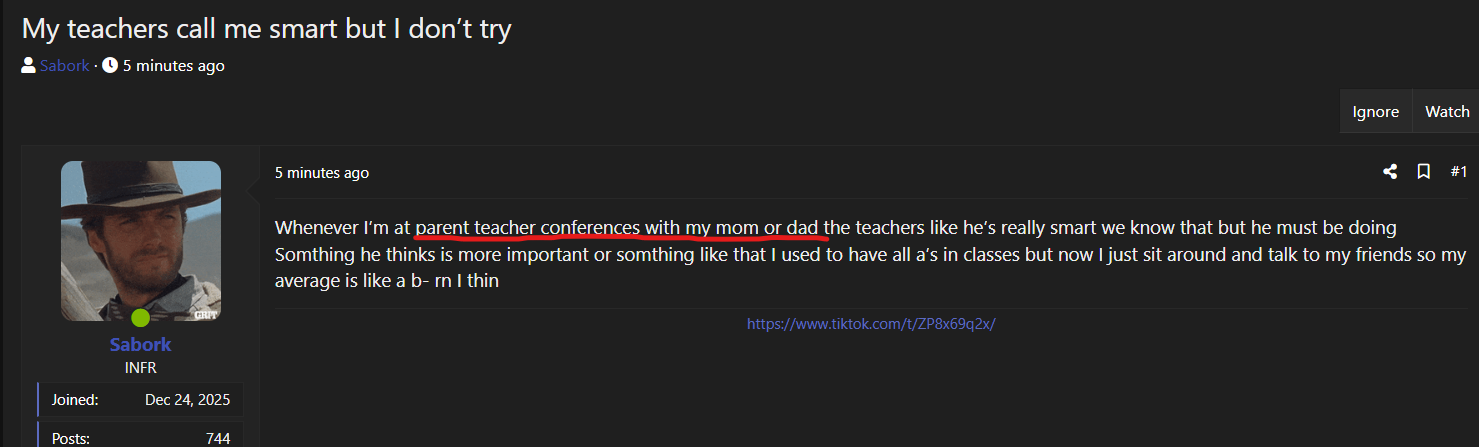Open the #1 post permalink
Viewport: 1479px width, 447px height.
[x=1459, y=172]
